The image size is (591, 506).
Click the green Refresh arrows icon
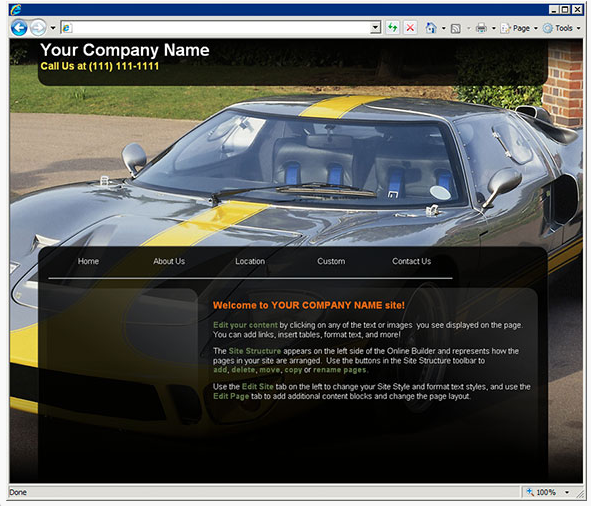tap(392, 28)
